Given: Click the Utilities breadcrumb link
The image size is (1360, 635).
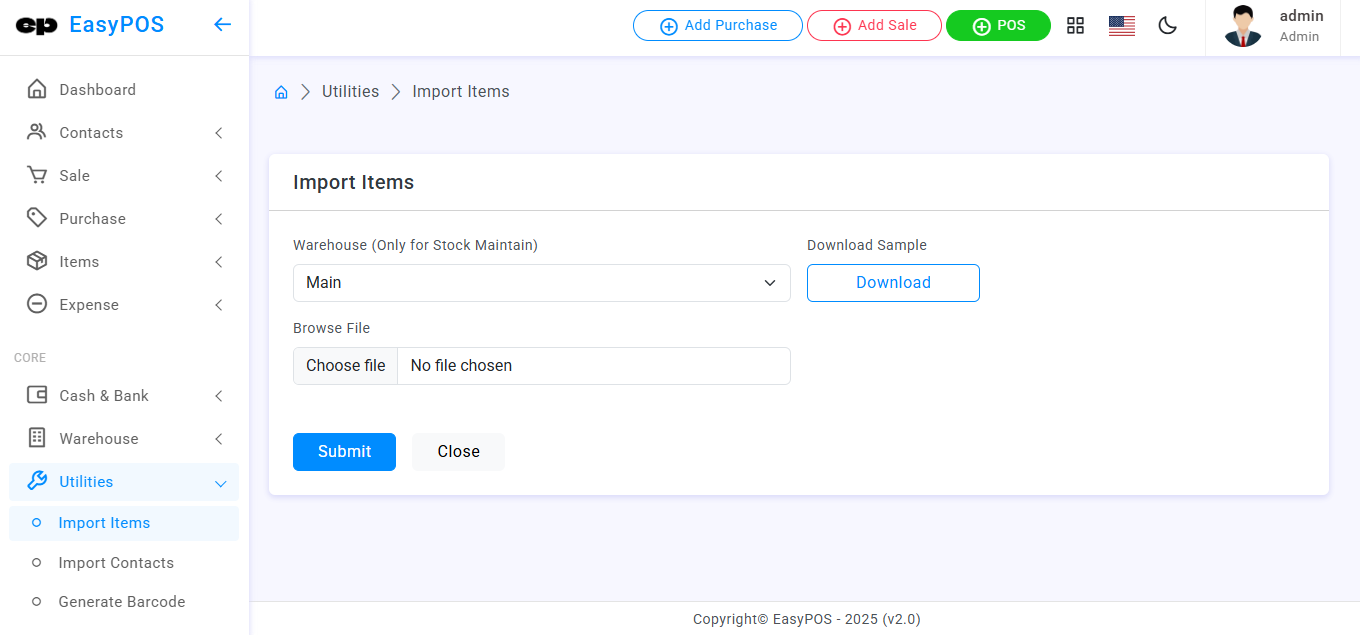Looking at the screenshot, I should (350, 92).
